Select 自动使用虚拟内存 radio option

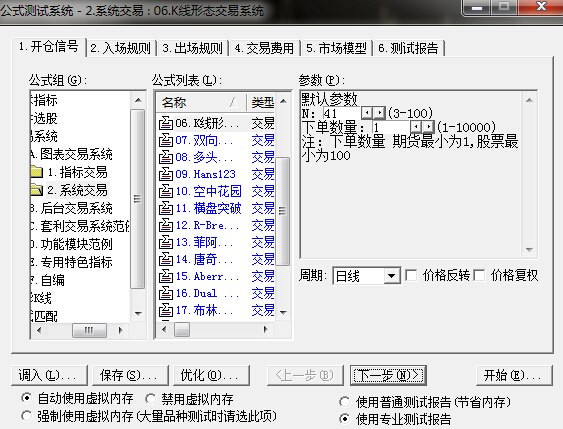tap(26, 398)
